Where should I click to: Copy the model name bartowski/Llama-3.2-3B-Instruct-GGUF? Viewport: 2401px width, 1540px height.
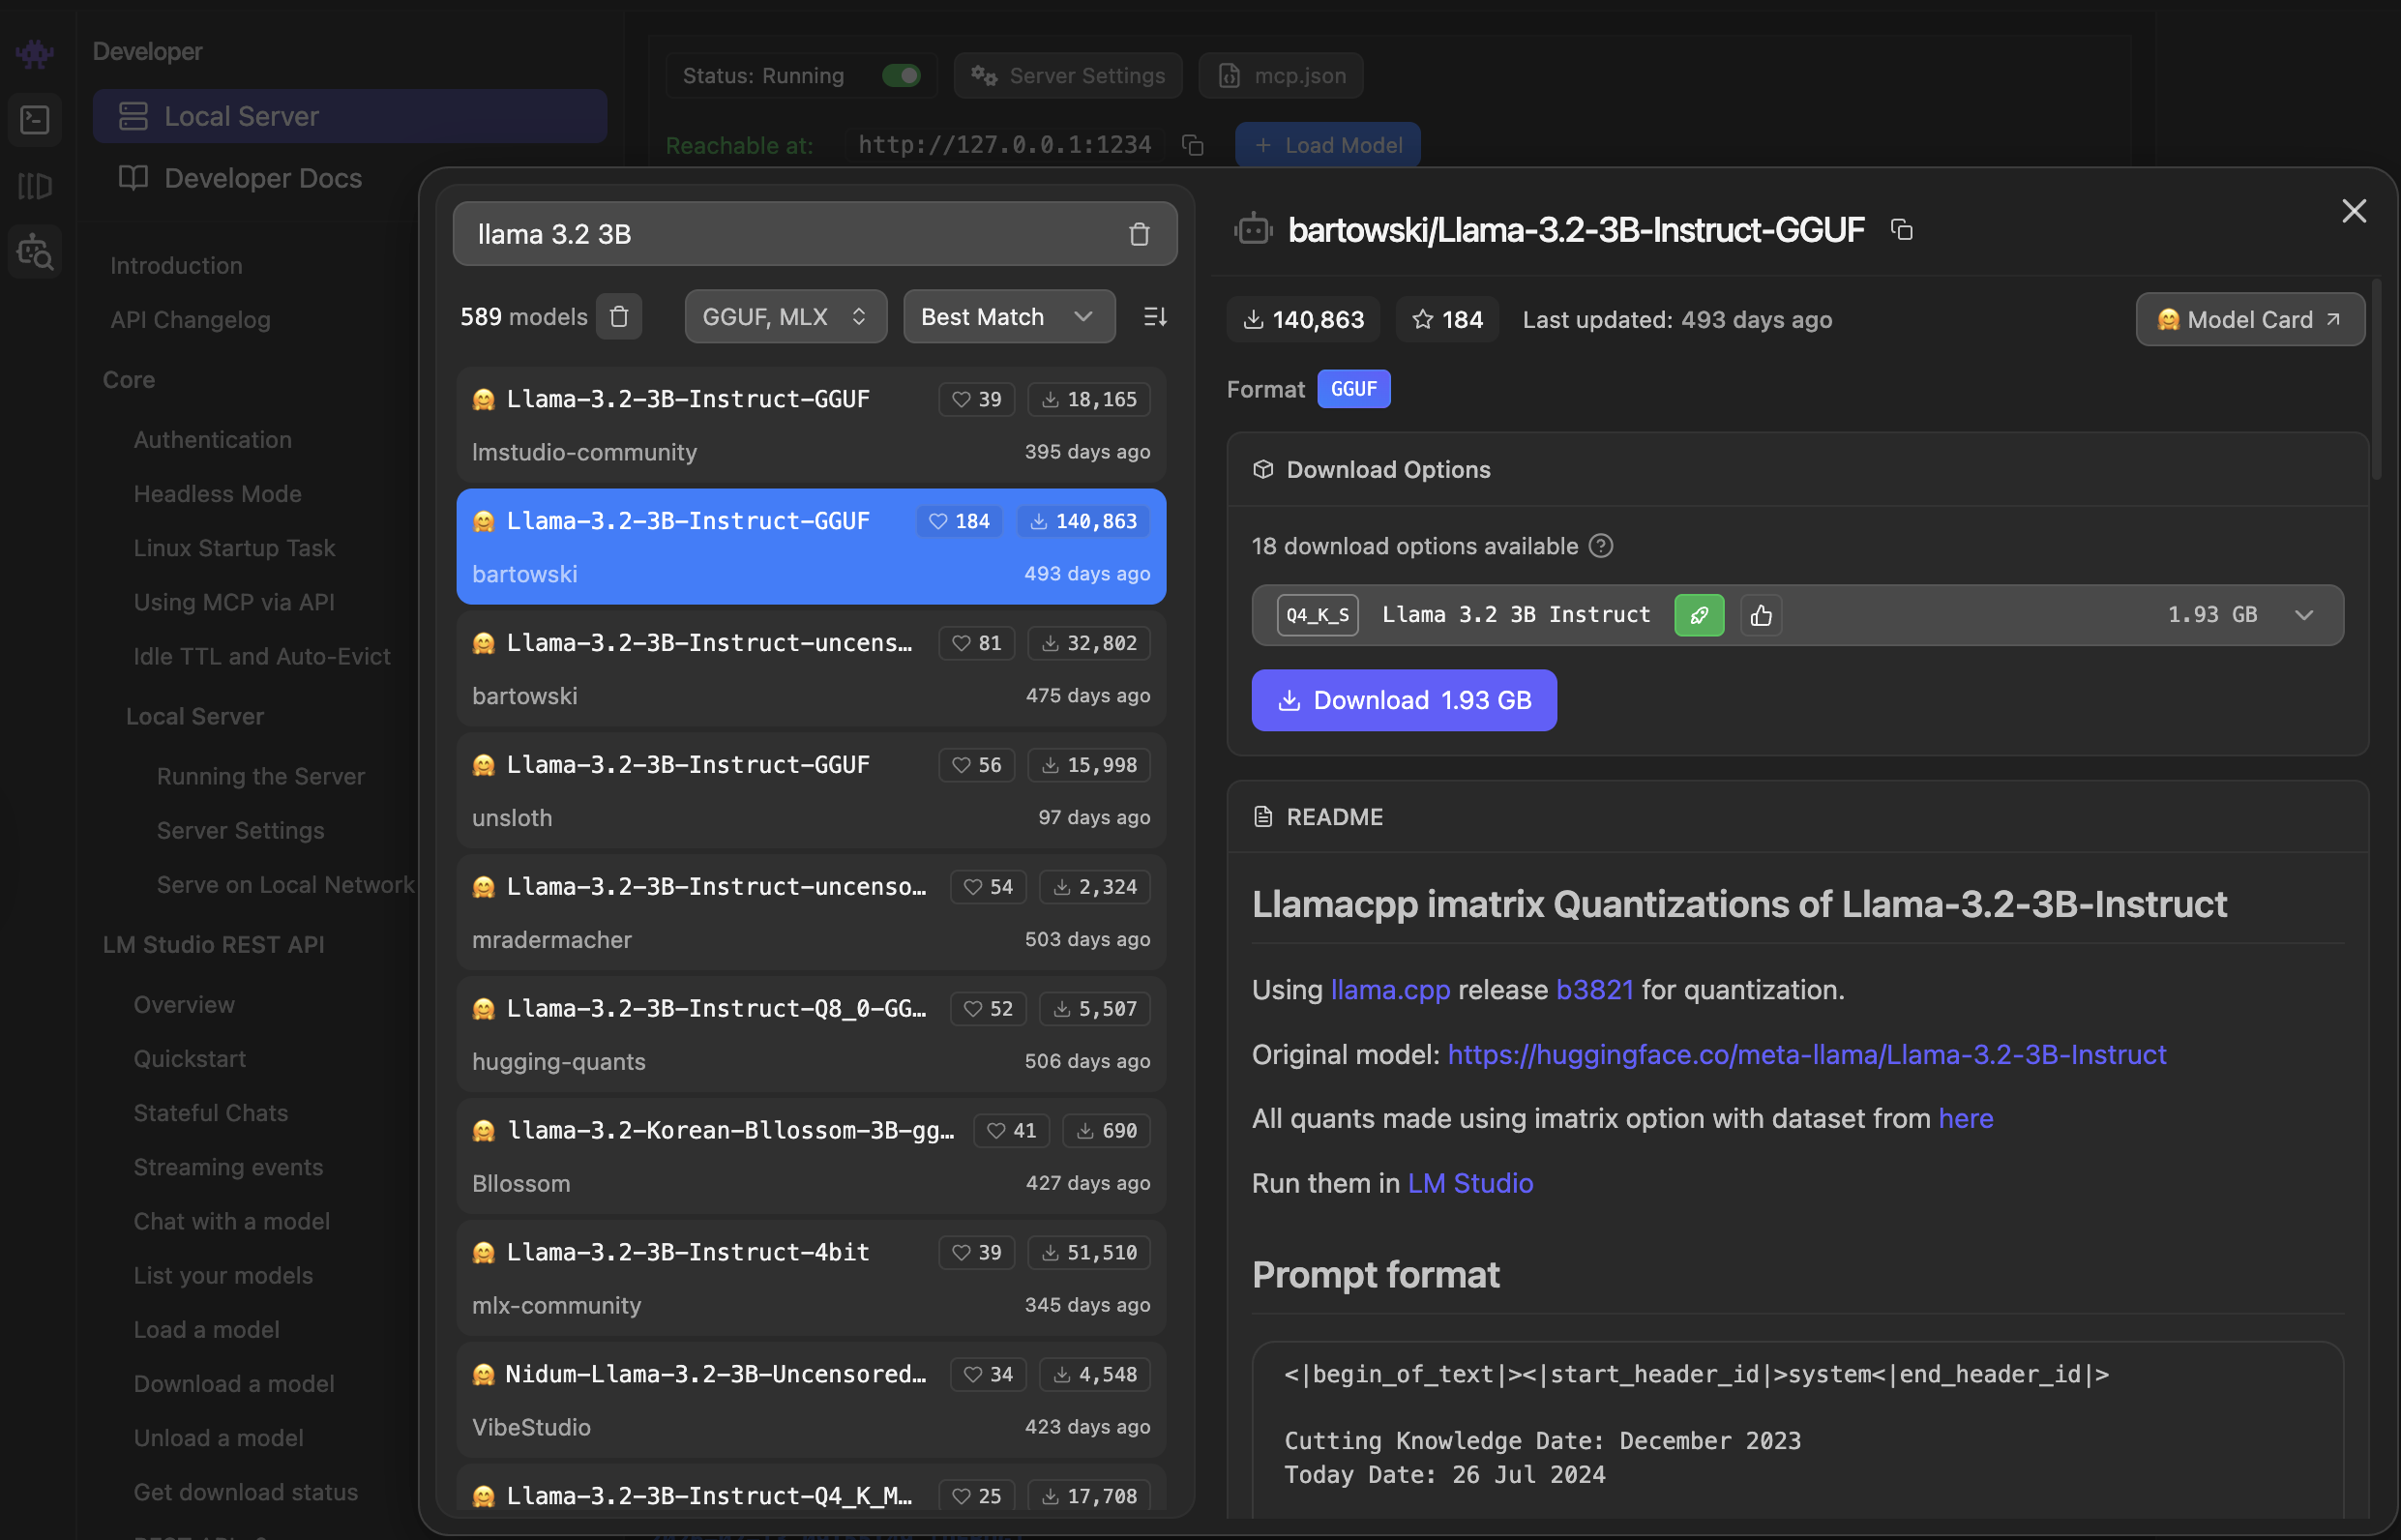(1901, 230)
